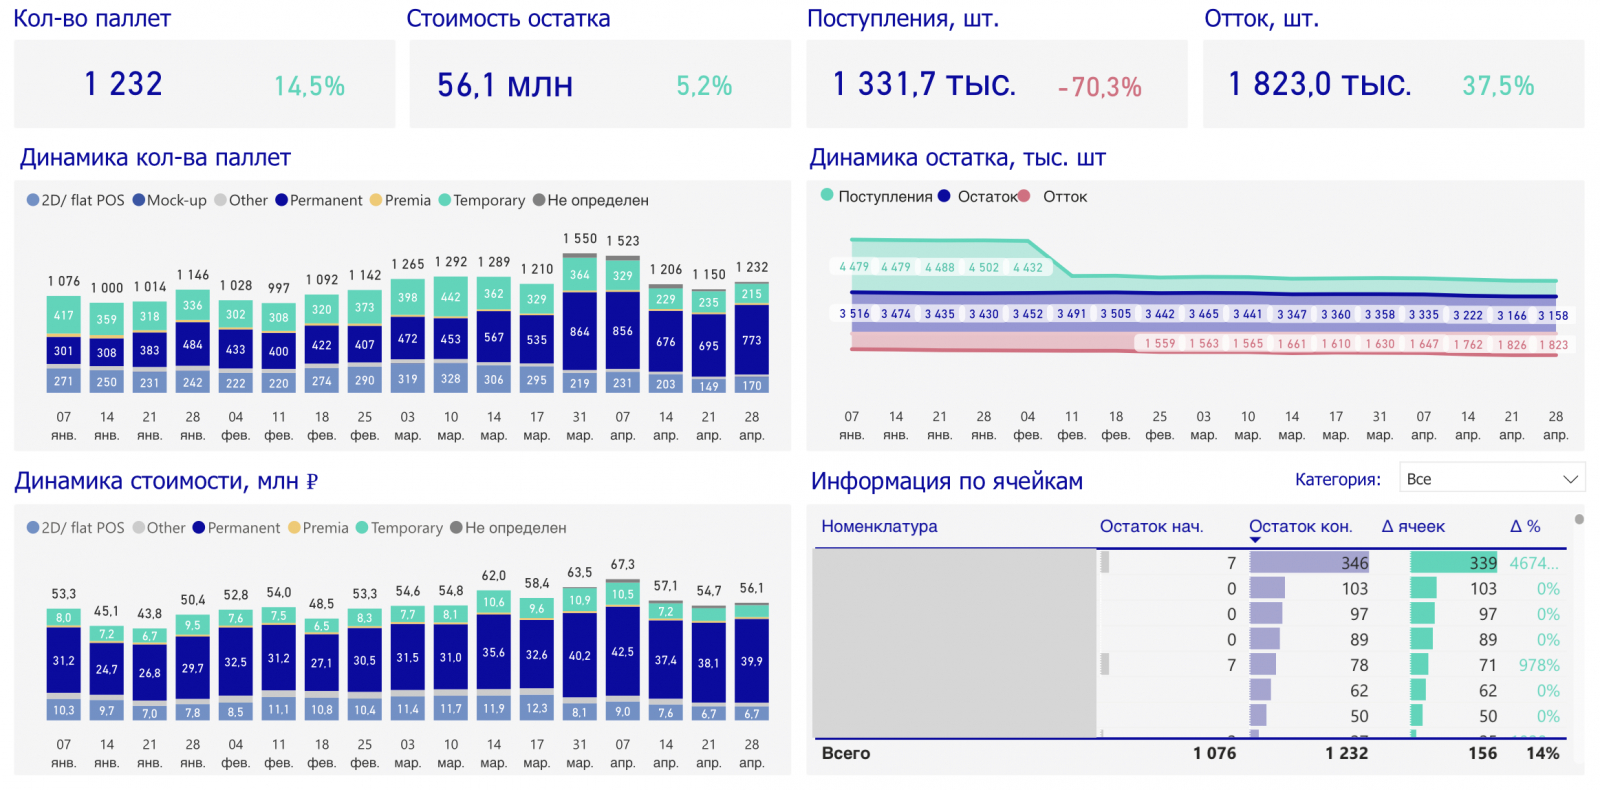
Task: Open the Категория dropdown showing Все
Action: (1492, 479)
